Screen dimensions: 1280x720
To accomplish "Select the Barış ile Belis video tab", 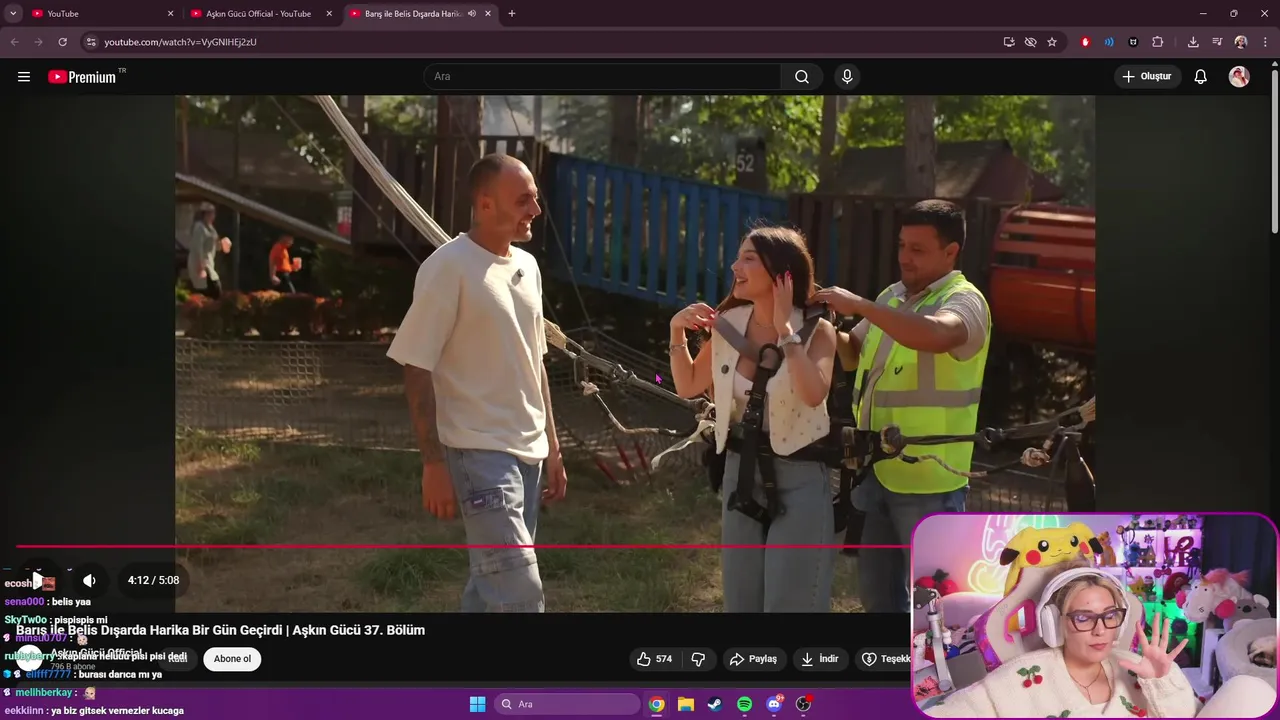I will point(410,14).
